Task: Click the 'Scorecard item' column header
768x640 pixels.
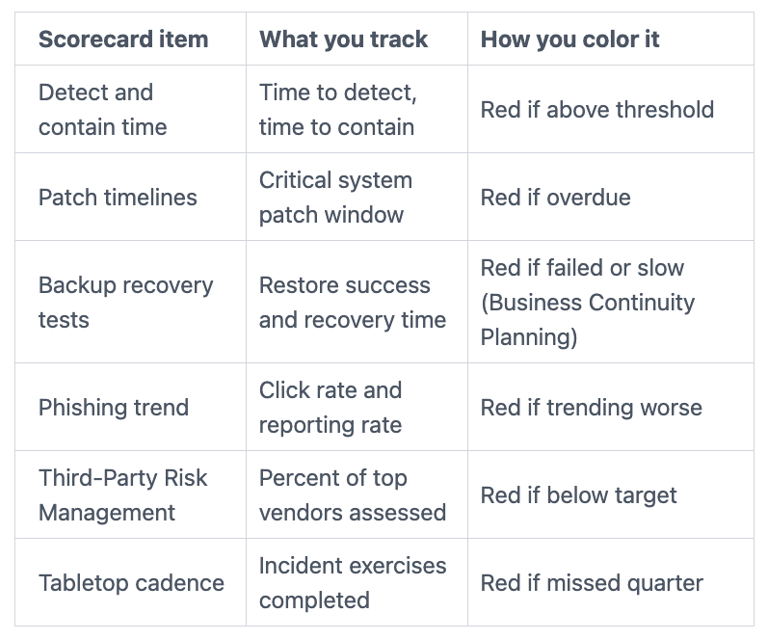Action: 123,40
